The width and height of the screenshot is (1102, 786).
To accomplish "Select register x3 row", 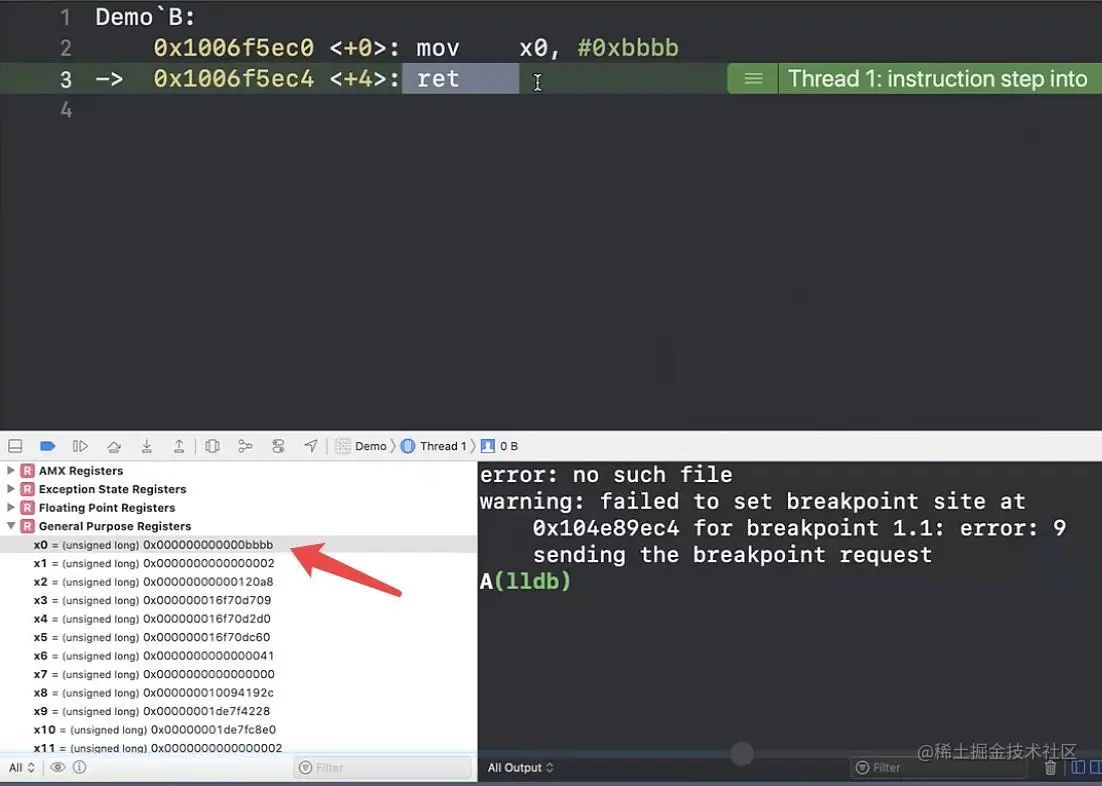I will click(x=238, y=600).
